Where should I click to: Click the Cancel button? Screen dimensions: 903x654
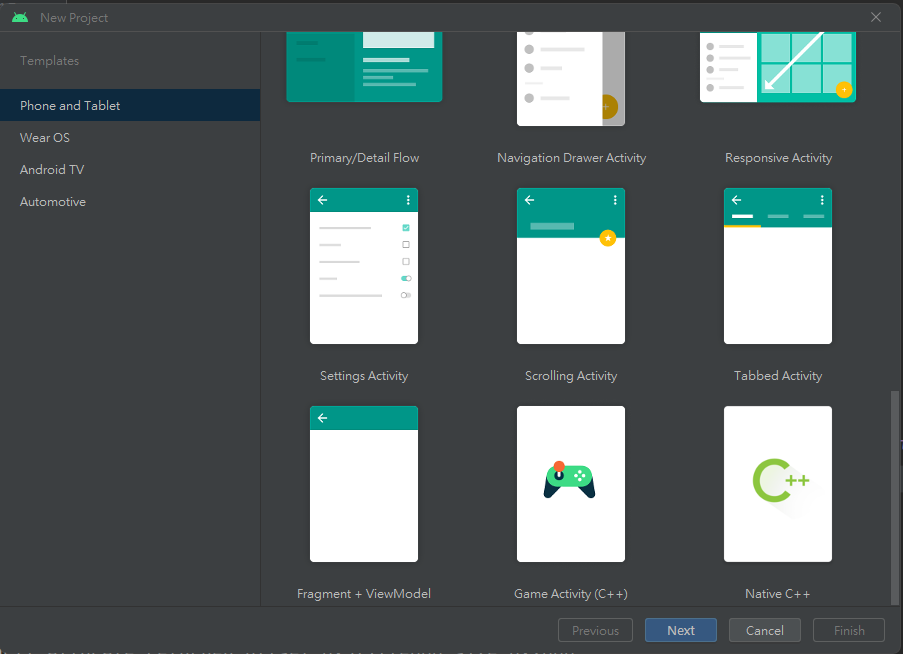pos(764,630)
